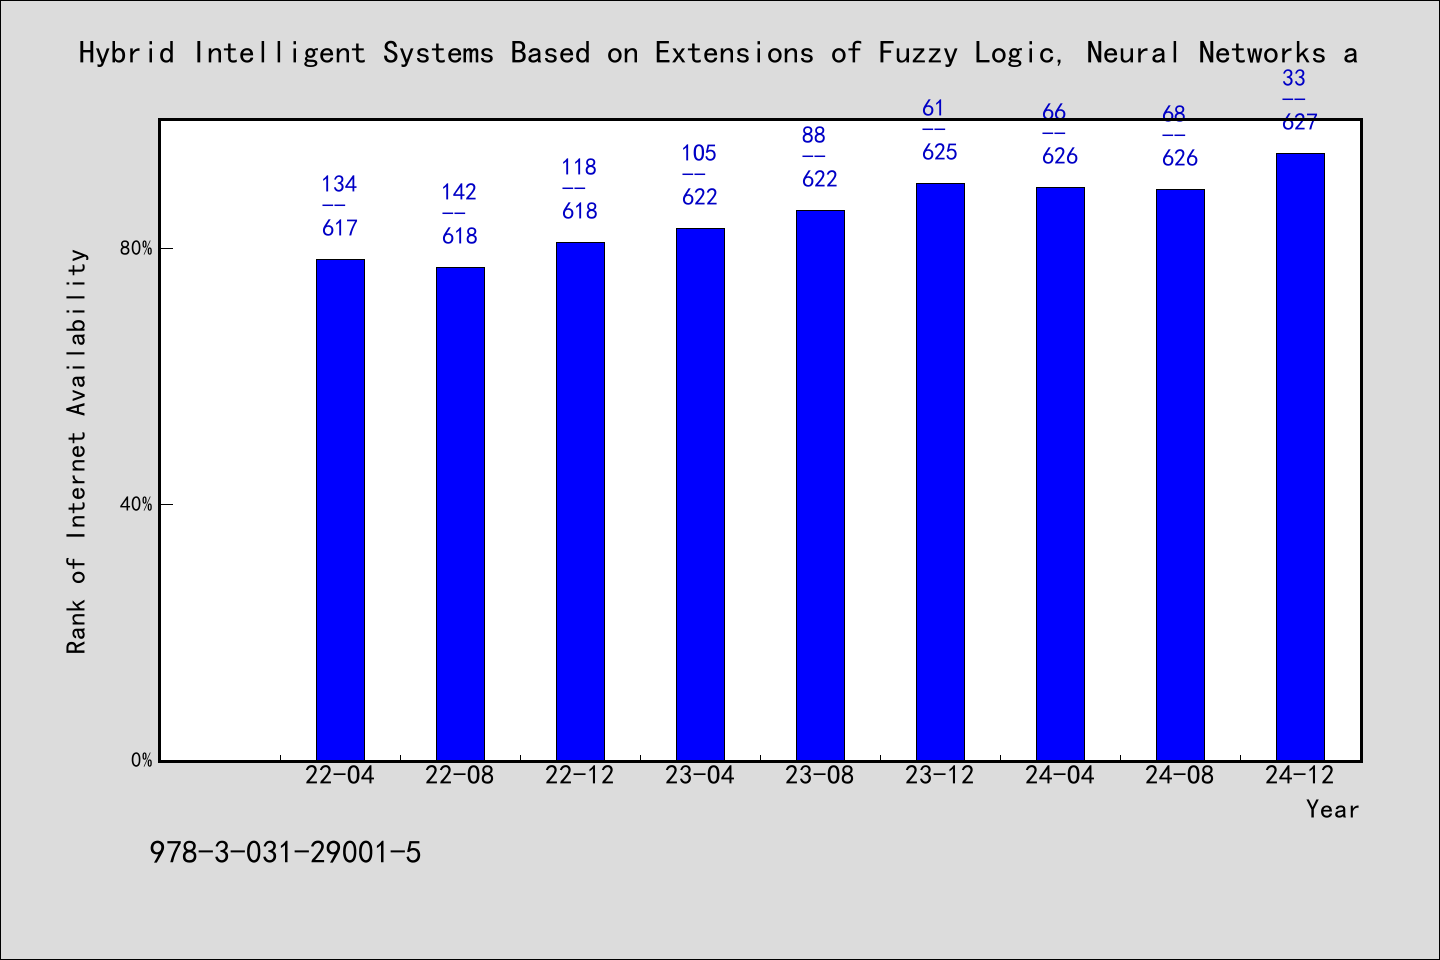Click the blue bar for 23-12
This screenshot has width=1440, height=960.
click(940, 472)
